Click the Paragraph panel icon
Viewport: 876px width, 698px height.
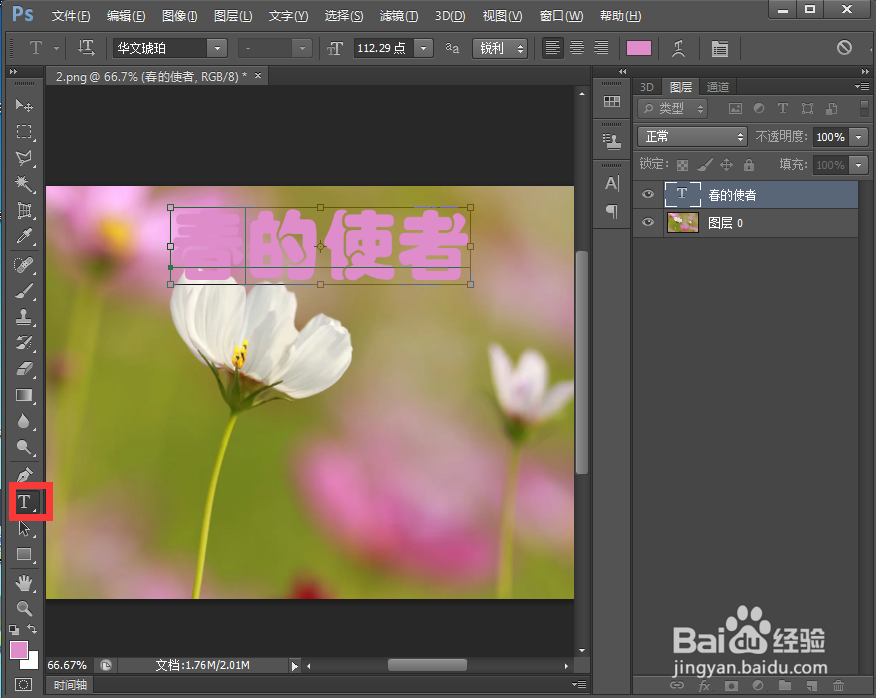pos(611,210)
